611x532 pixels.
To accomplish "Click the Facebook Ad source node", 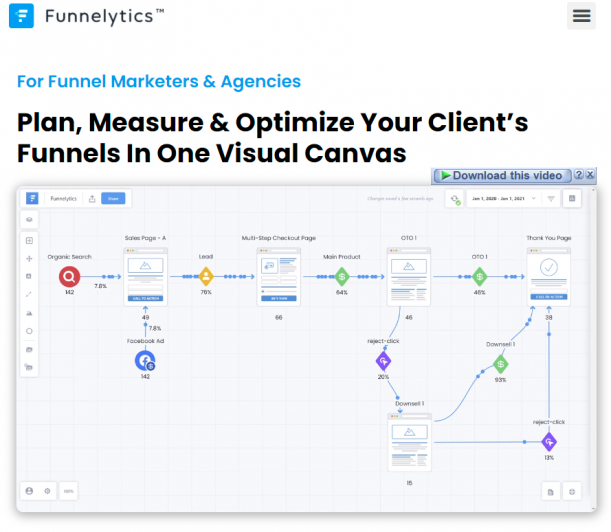I will 145,361.
